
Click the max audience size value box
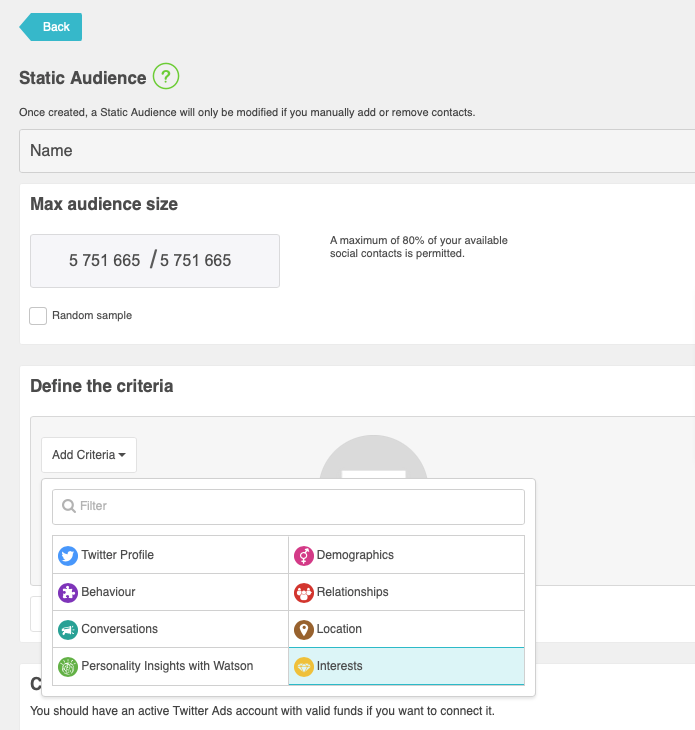point(155,261)
